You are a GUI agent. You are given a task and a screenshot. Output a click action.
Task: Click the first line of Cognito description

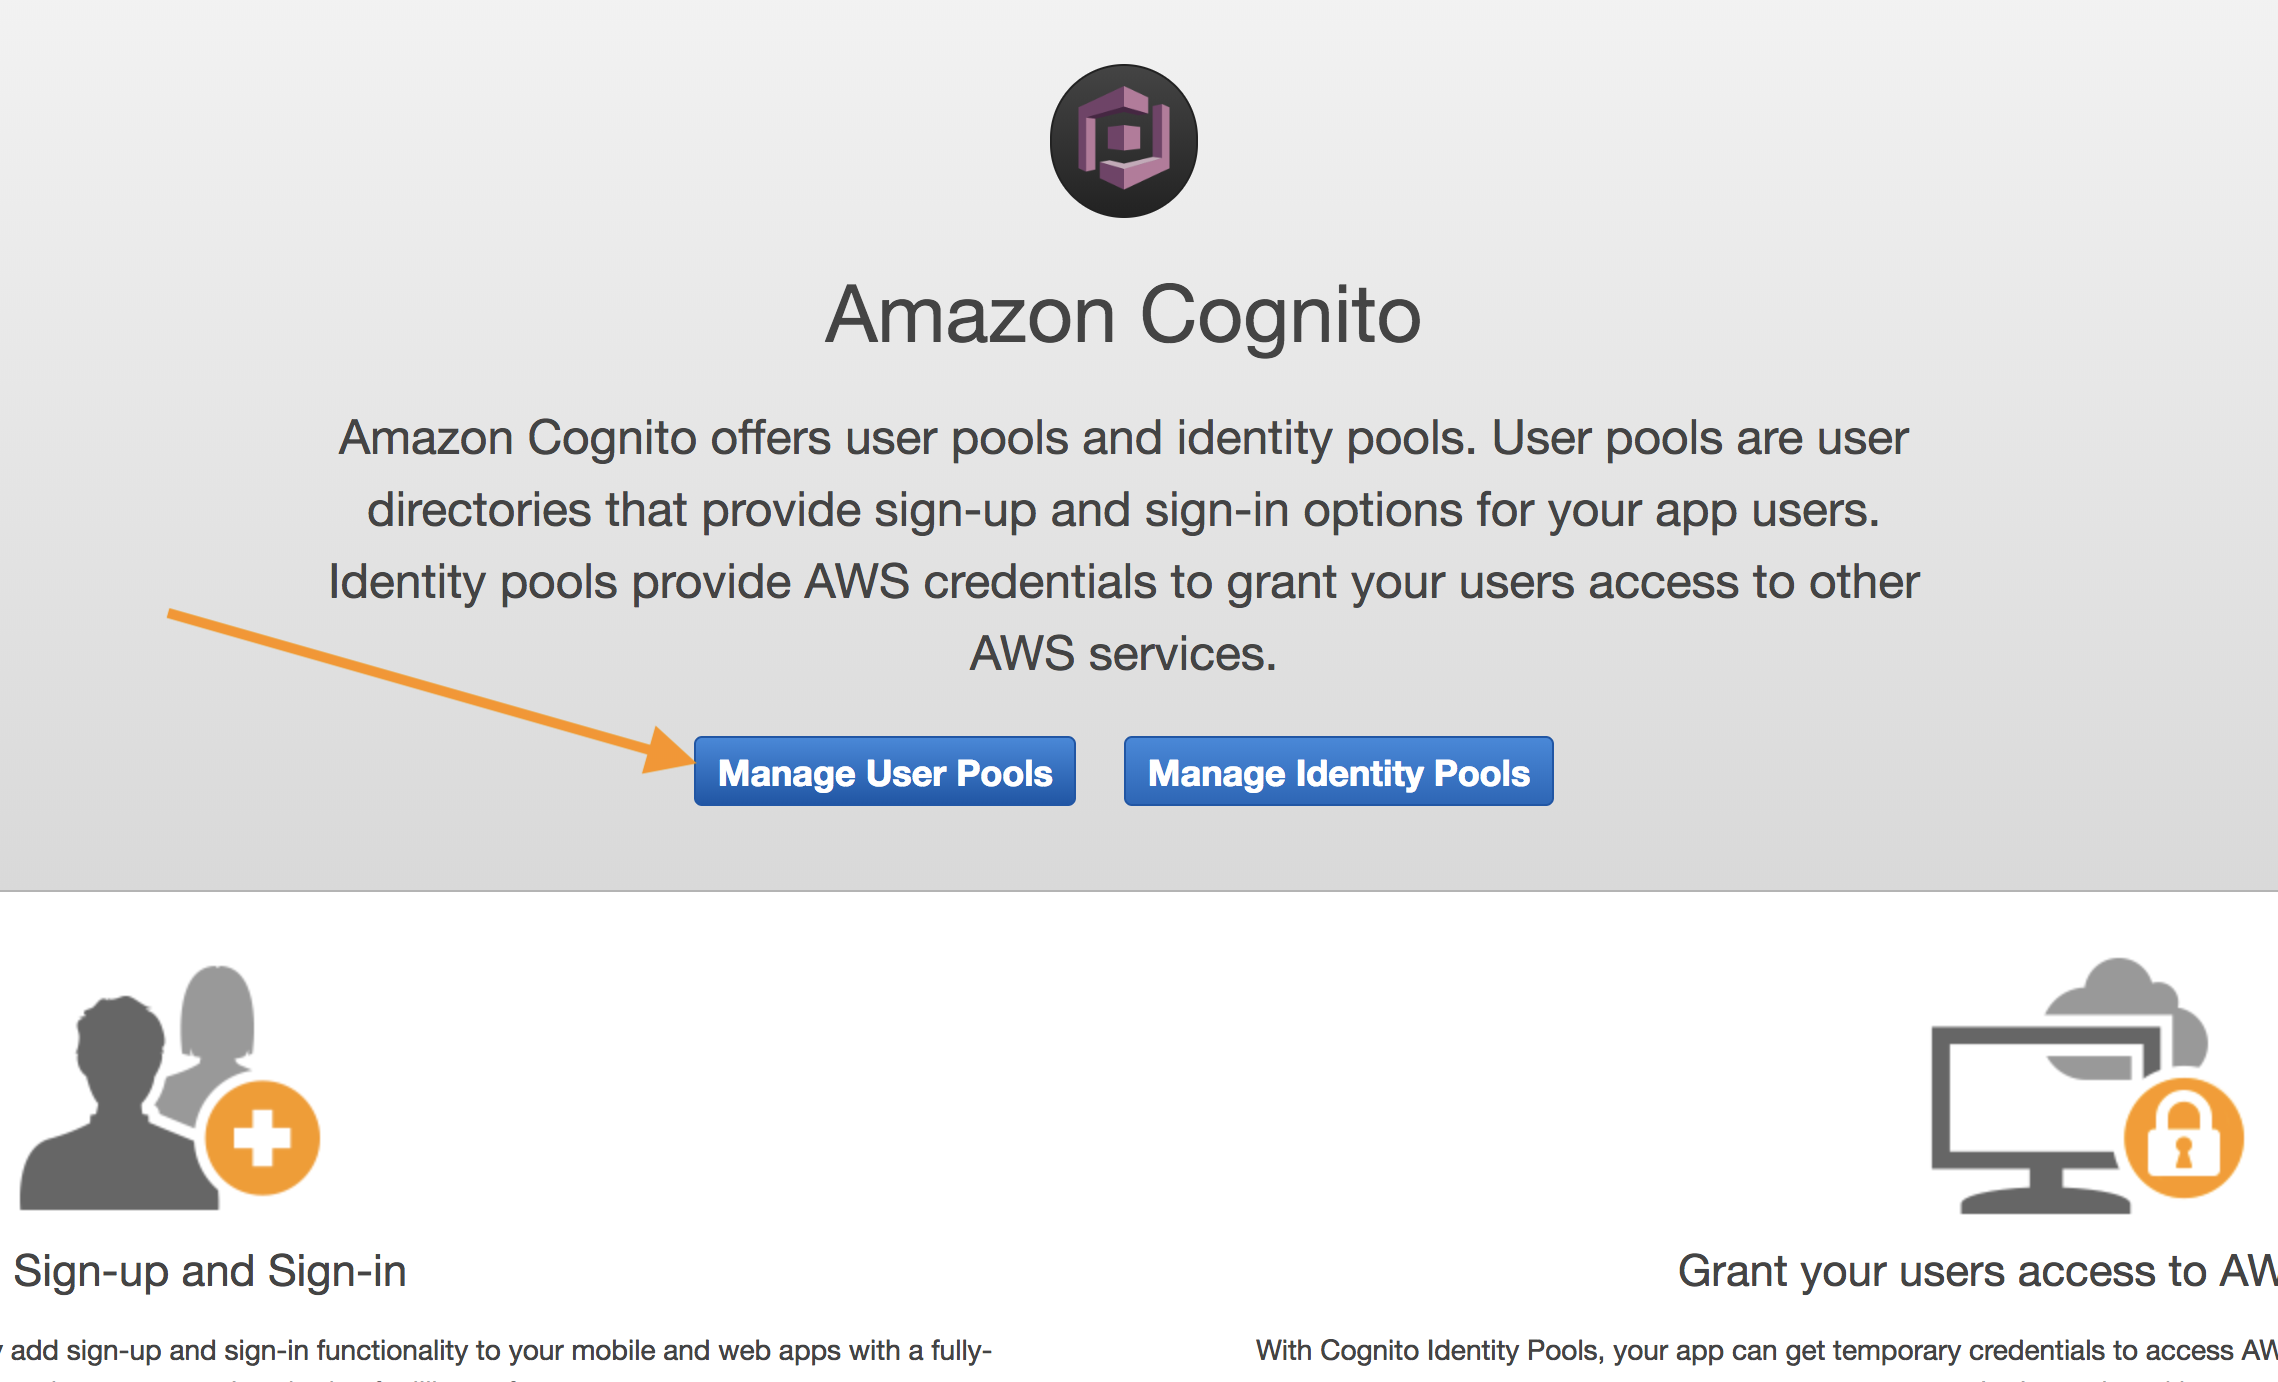[1123, 438]
